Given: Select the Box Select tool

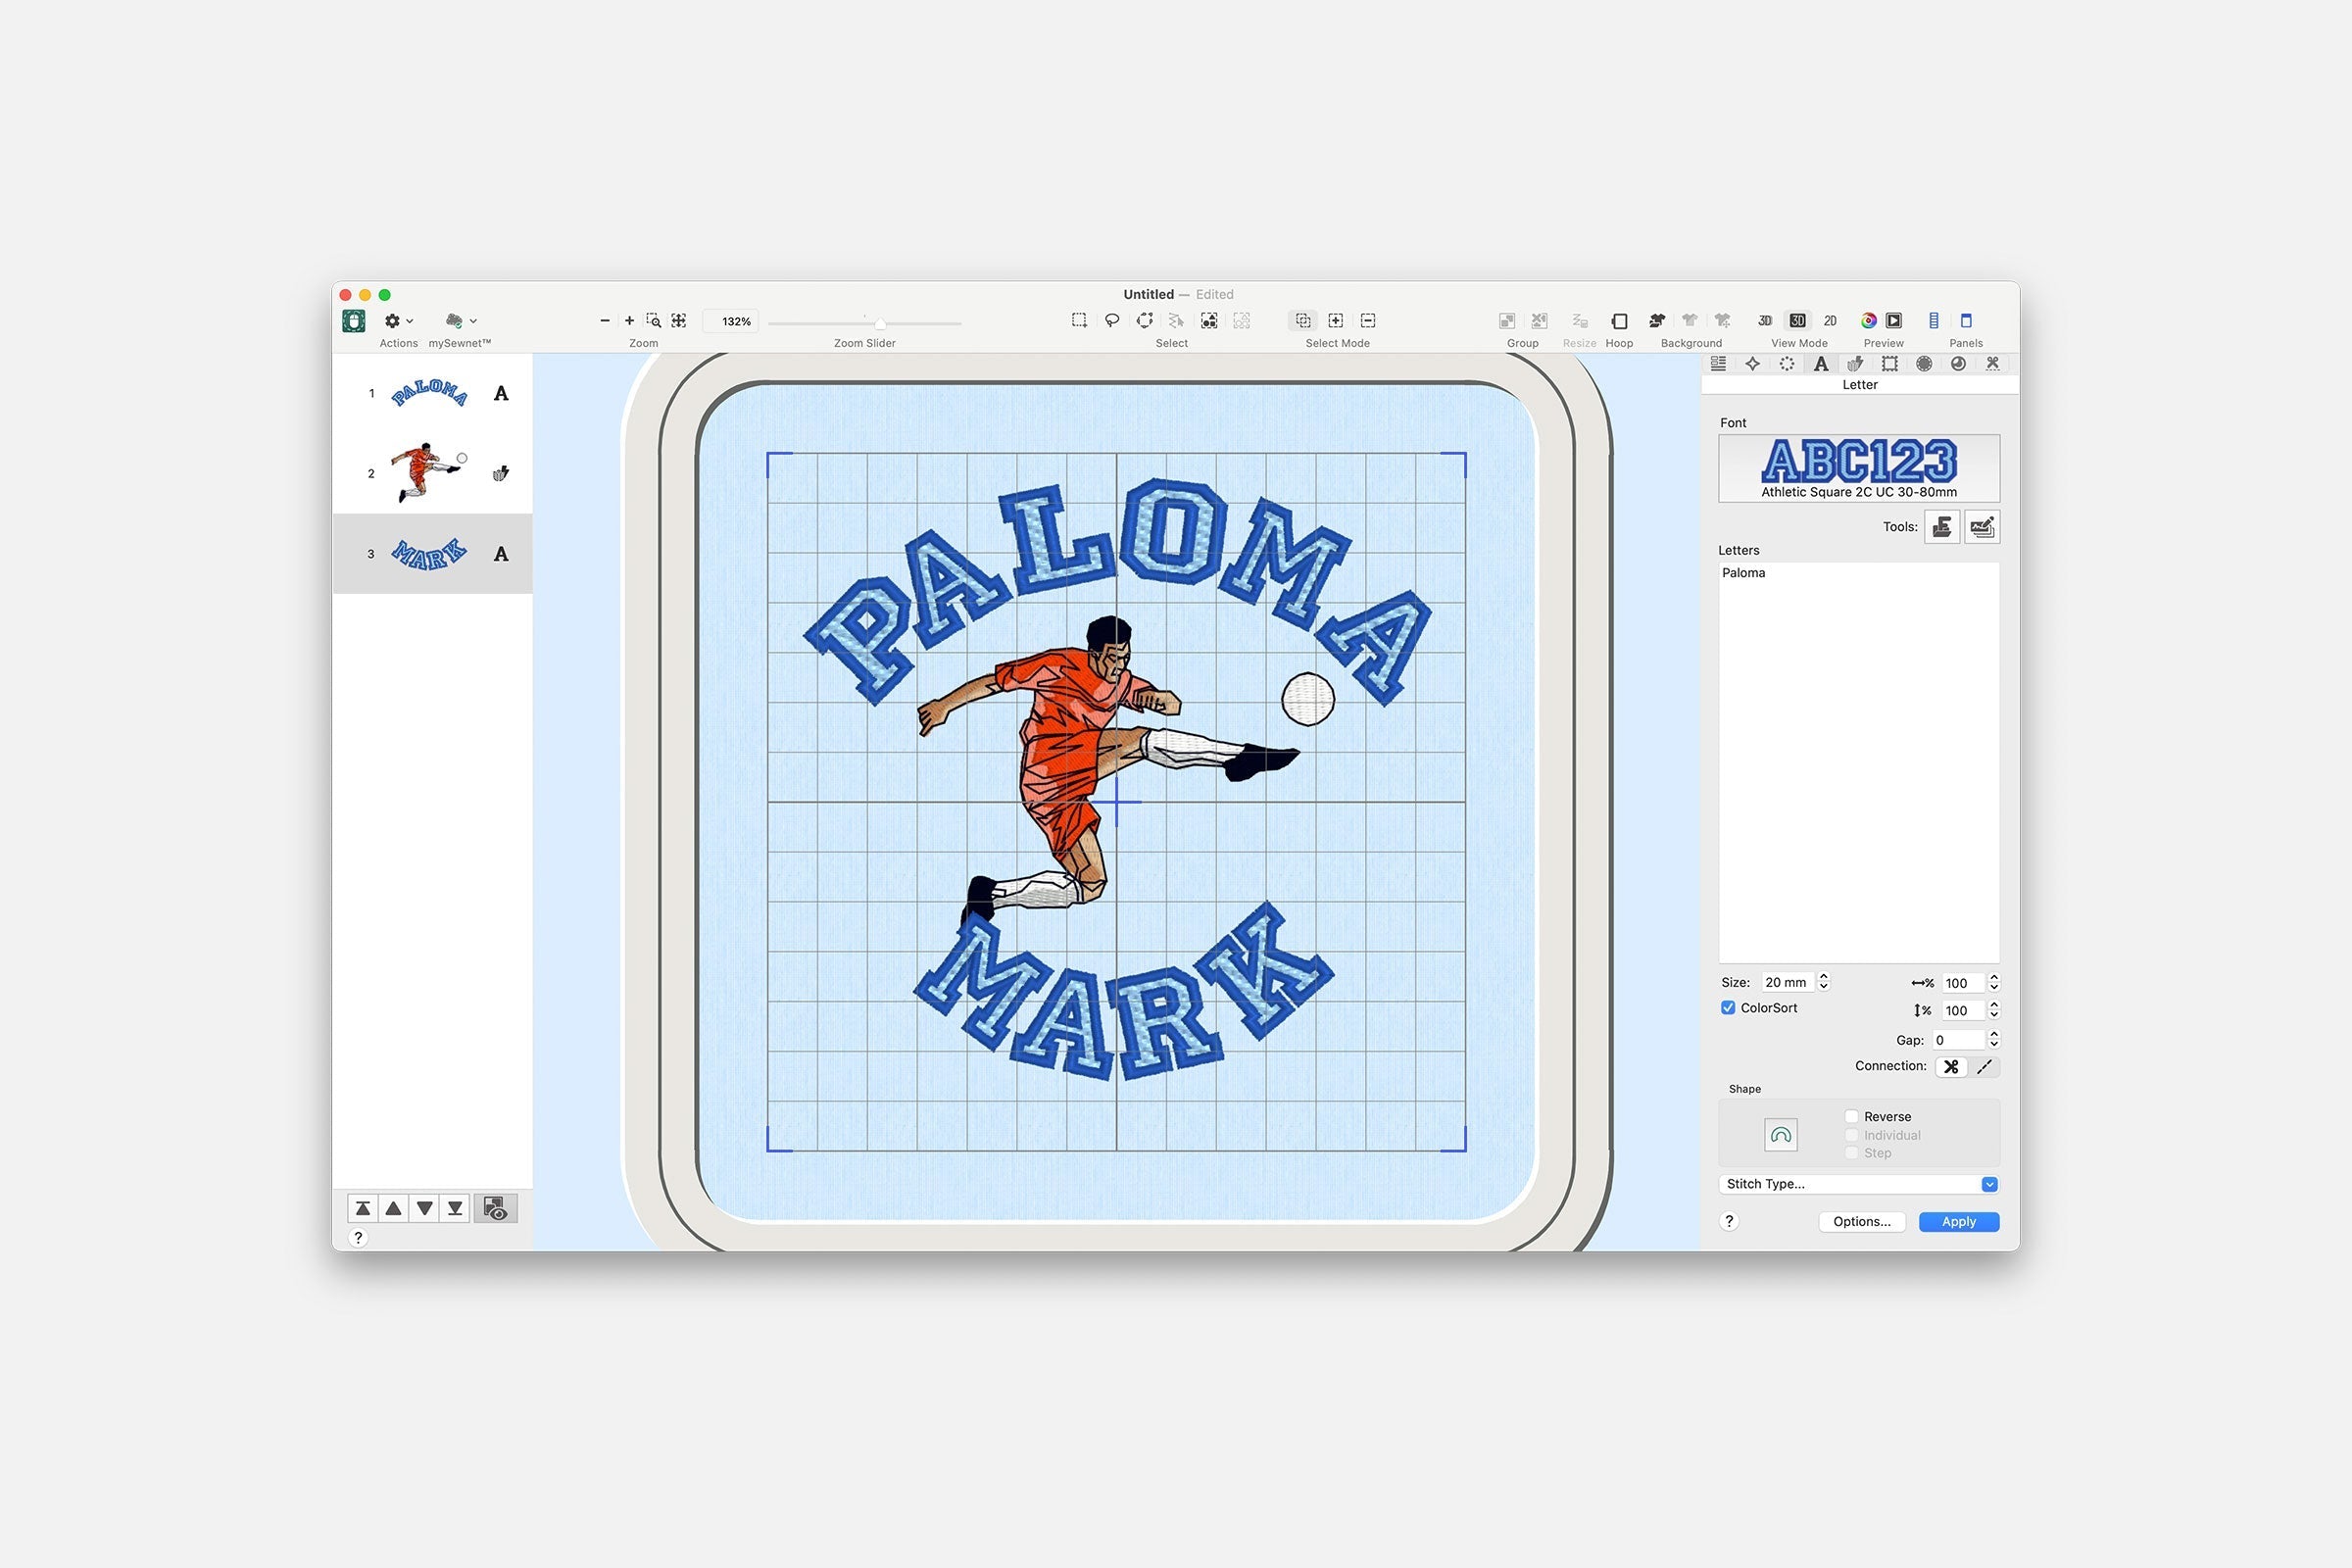Looking at the screenshot, I should pyautogui.click(x=1079, y=321).
